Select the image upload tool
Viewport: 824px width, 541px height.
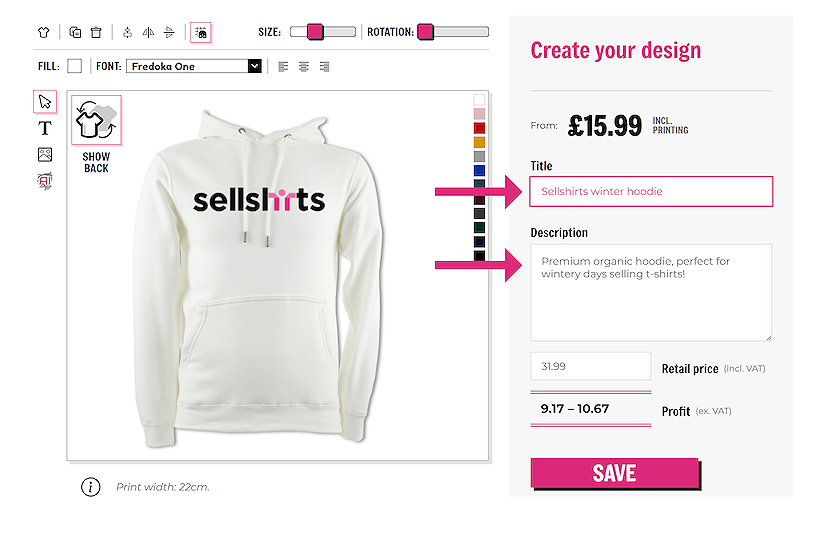pos(45,154)
